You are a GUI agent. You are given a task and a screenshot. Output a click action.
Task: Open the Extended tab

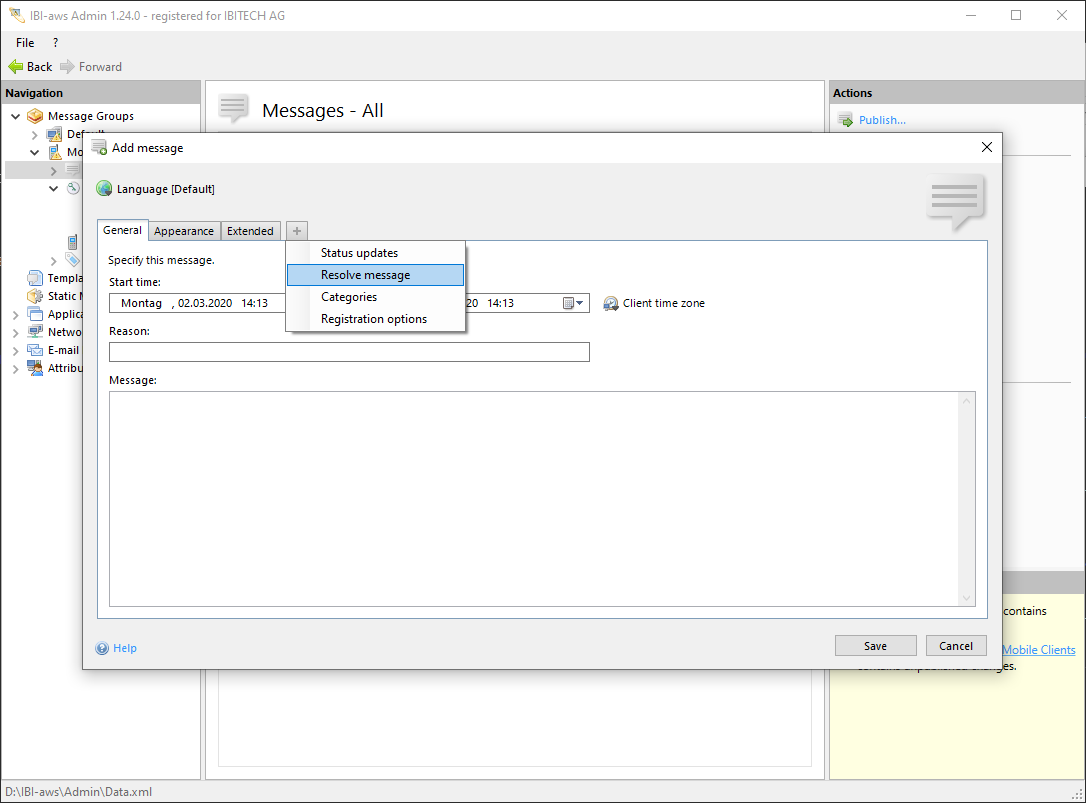tap(250, 231)
